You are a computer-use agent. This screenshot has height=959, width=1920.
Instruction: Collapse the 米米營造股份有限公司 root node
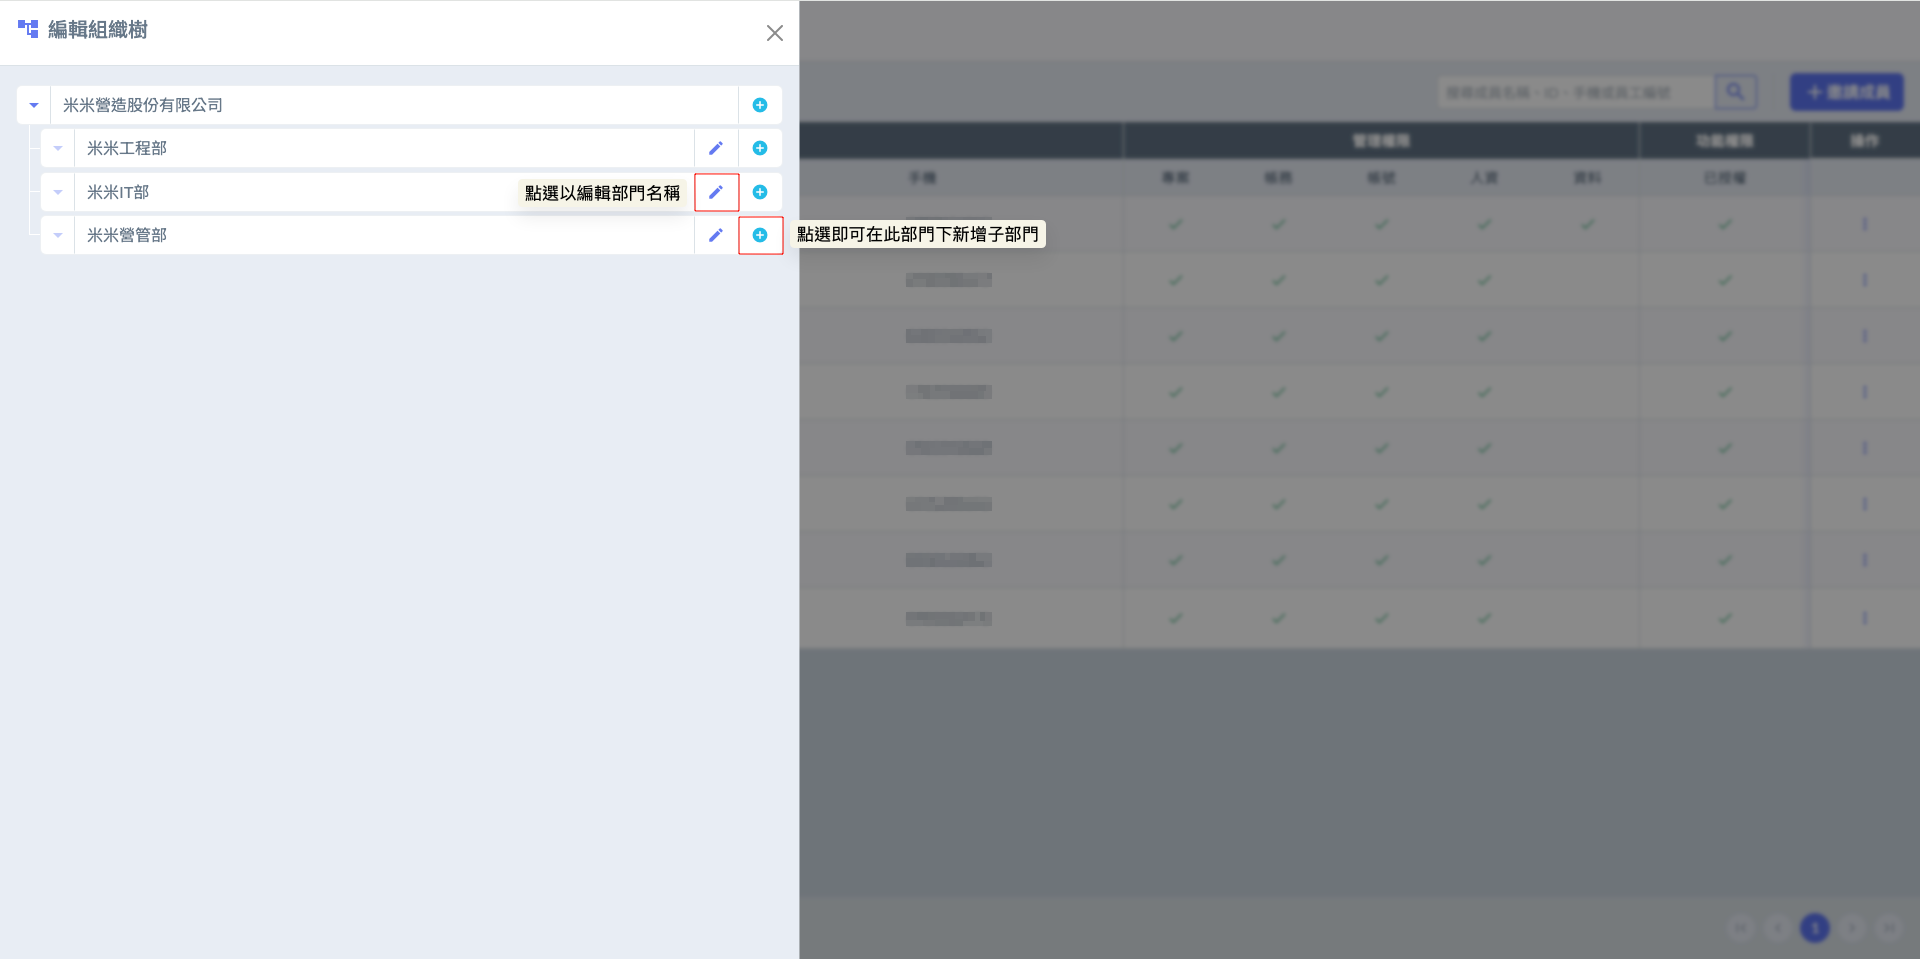[x=34, y=105]
